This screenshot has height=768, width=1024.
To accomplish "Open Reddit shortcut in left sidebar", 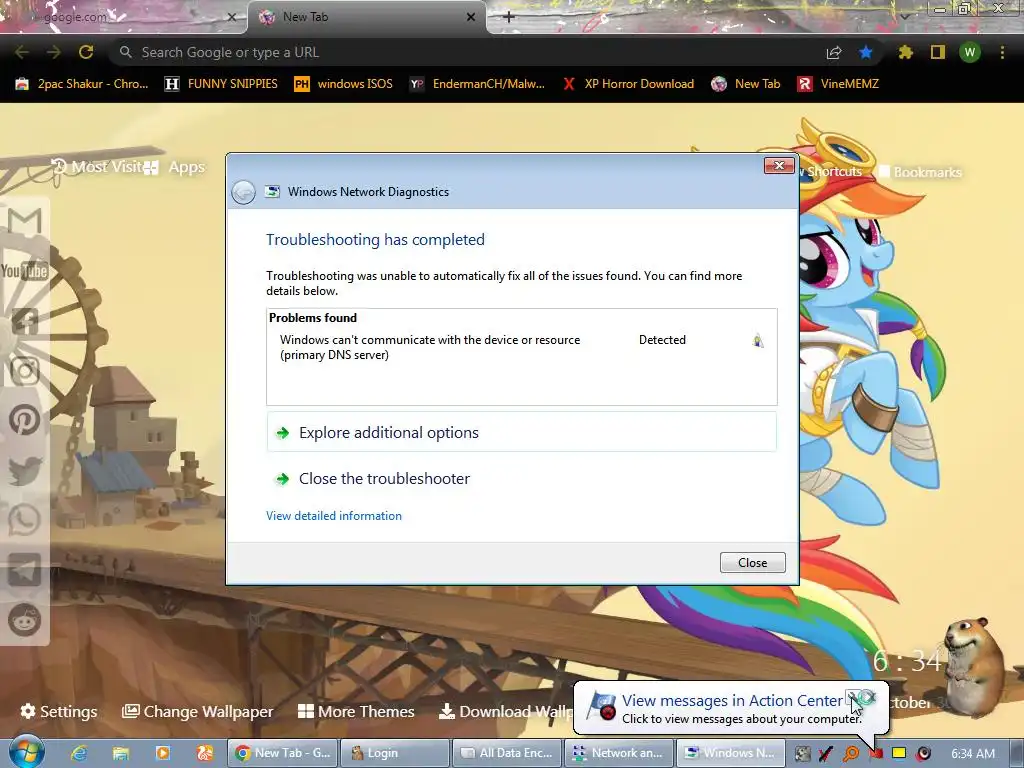I will pyautogui.click(x=25, y=620).
